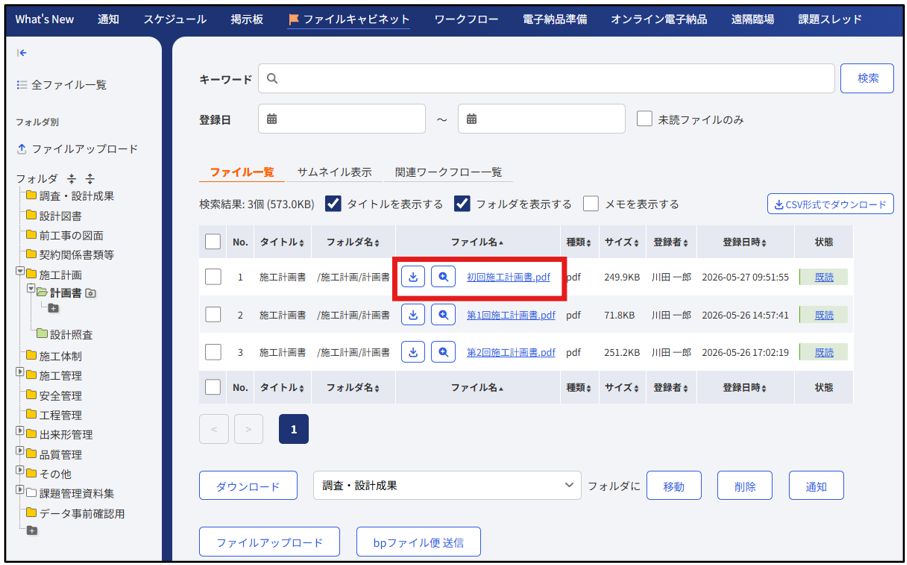This screenshot has width=907, height=565.
Task: Open the calendar icon in end date field
Action: [472, 119]
